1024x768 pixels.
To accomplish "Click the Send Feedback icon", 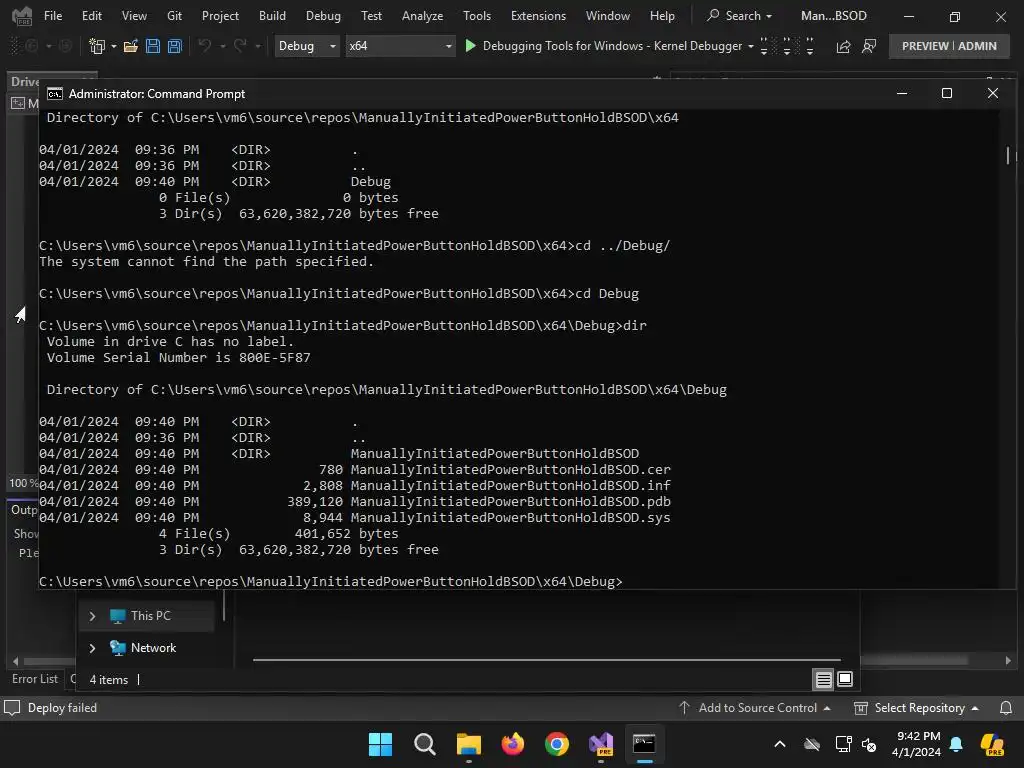I will pos(869,46).
